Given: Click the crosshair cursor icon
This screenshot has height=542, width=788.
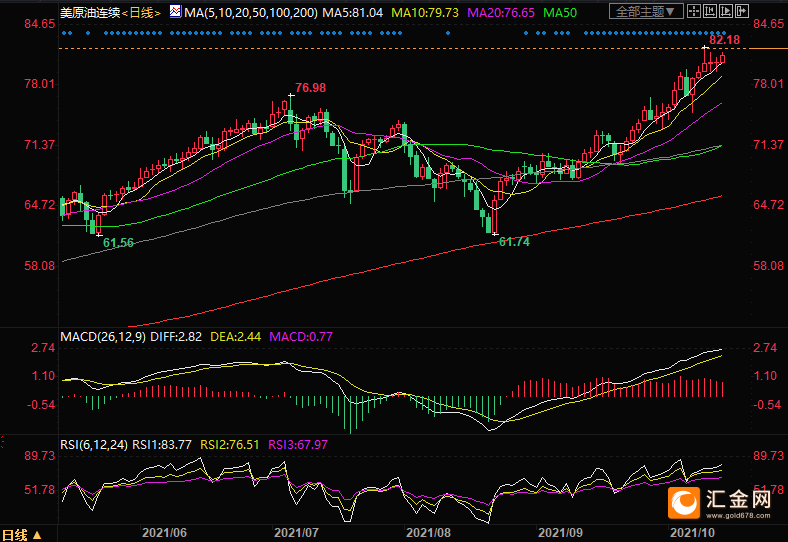Looking at the screenshot, I should tap(694, 11).
